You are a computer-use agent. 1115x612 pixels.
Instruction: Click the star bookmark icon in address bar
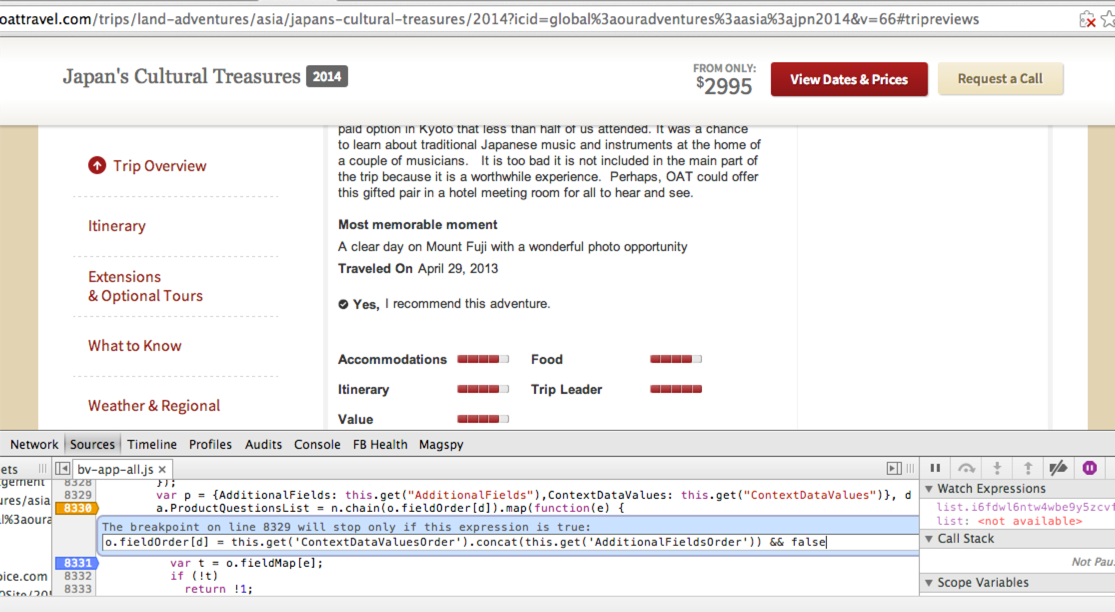click(x=1107, y=19)
